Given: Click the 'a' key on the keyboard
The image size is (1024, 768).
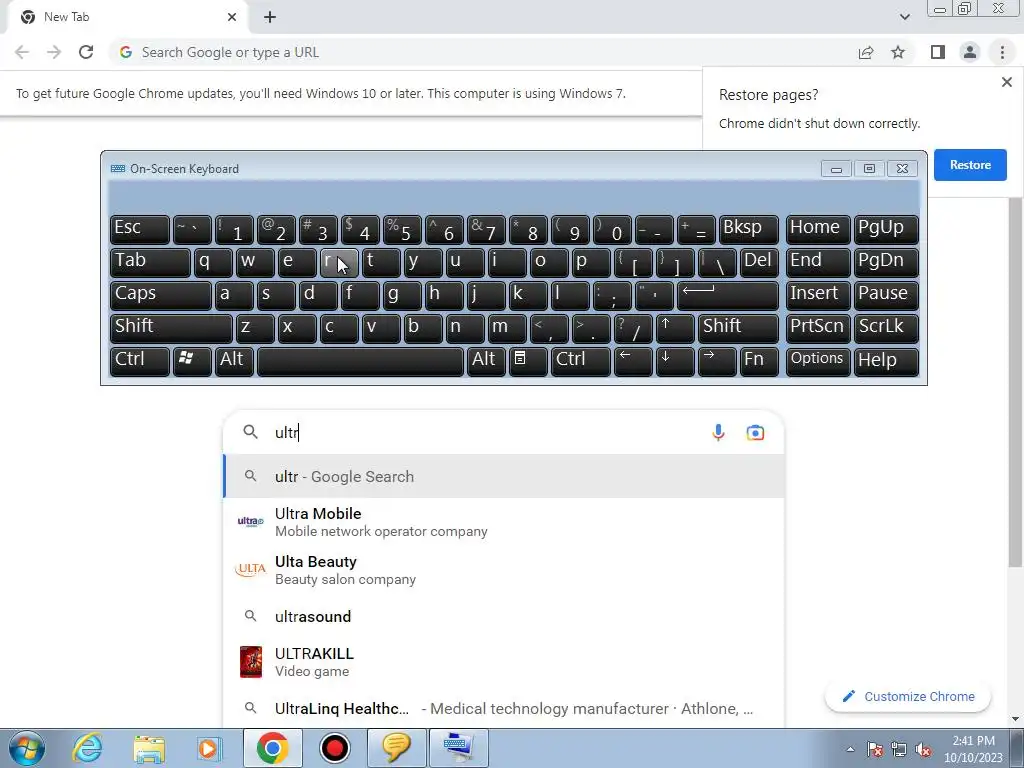Looking at the screenshot, I should coord(233,294).
